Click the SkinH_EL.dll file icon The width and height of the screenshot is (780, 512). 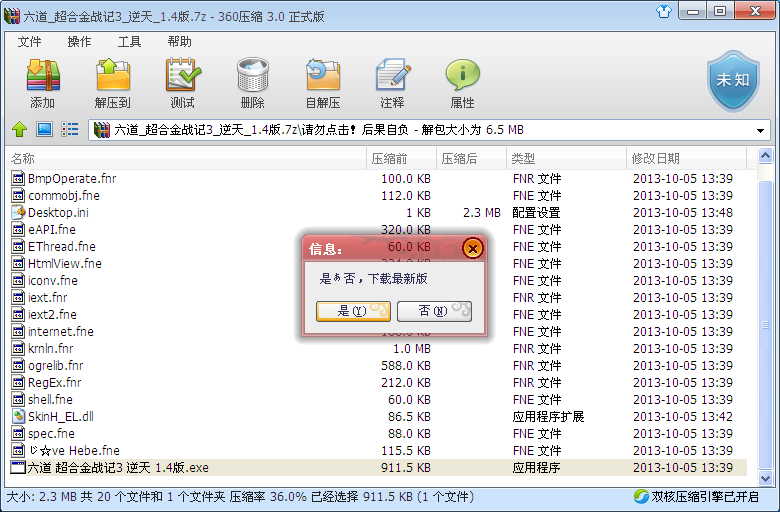point(18,416)
